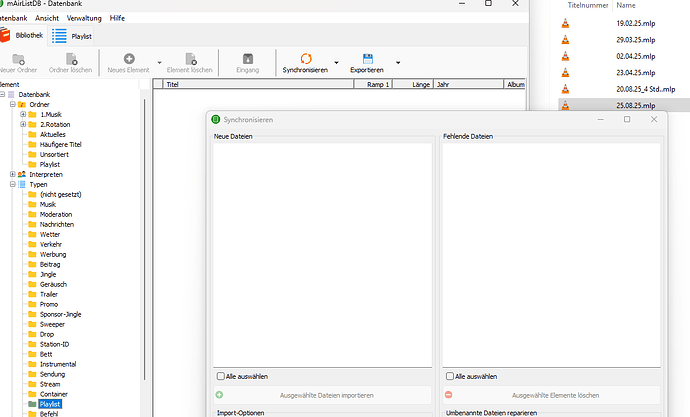Screen dimensions: 690x417
Task: Click Ausgewählte Dateien importieren button
Action: (323, 395)
